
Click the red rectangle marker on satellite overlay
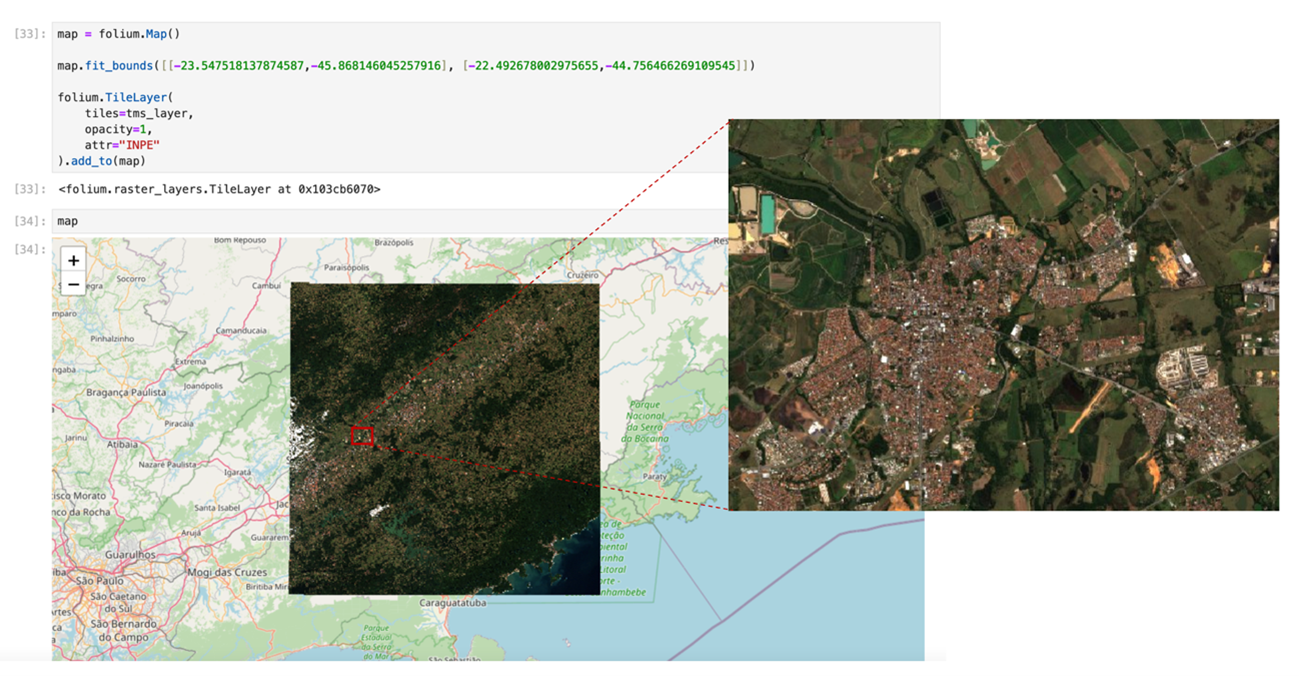tap(362, 436)
